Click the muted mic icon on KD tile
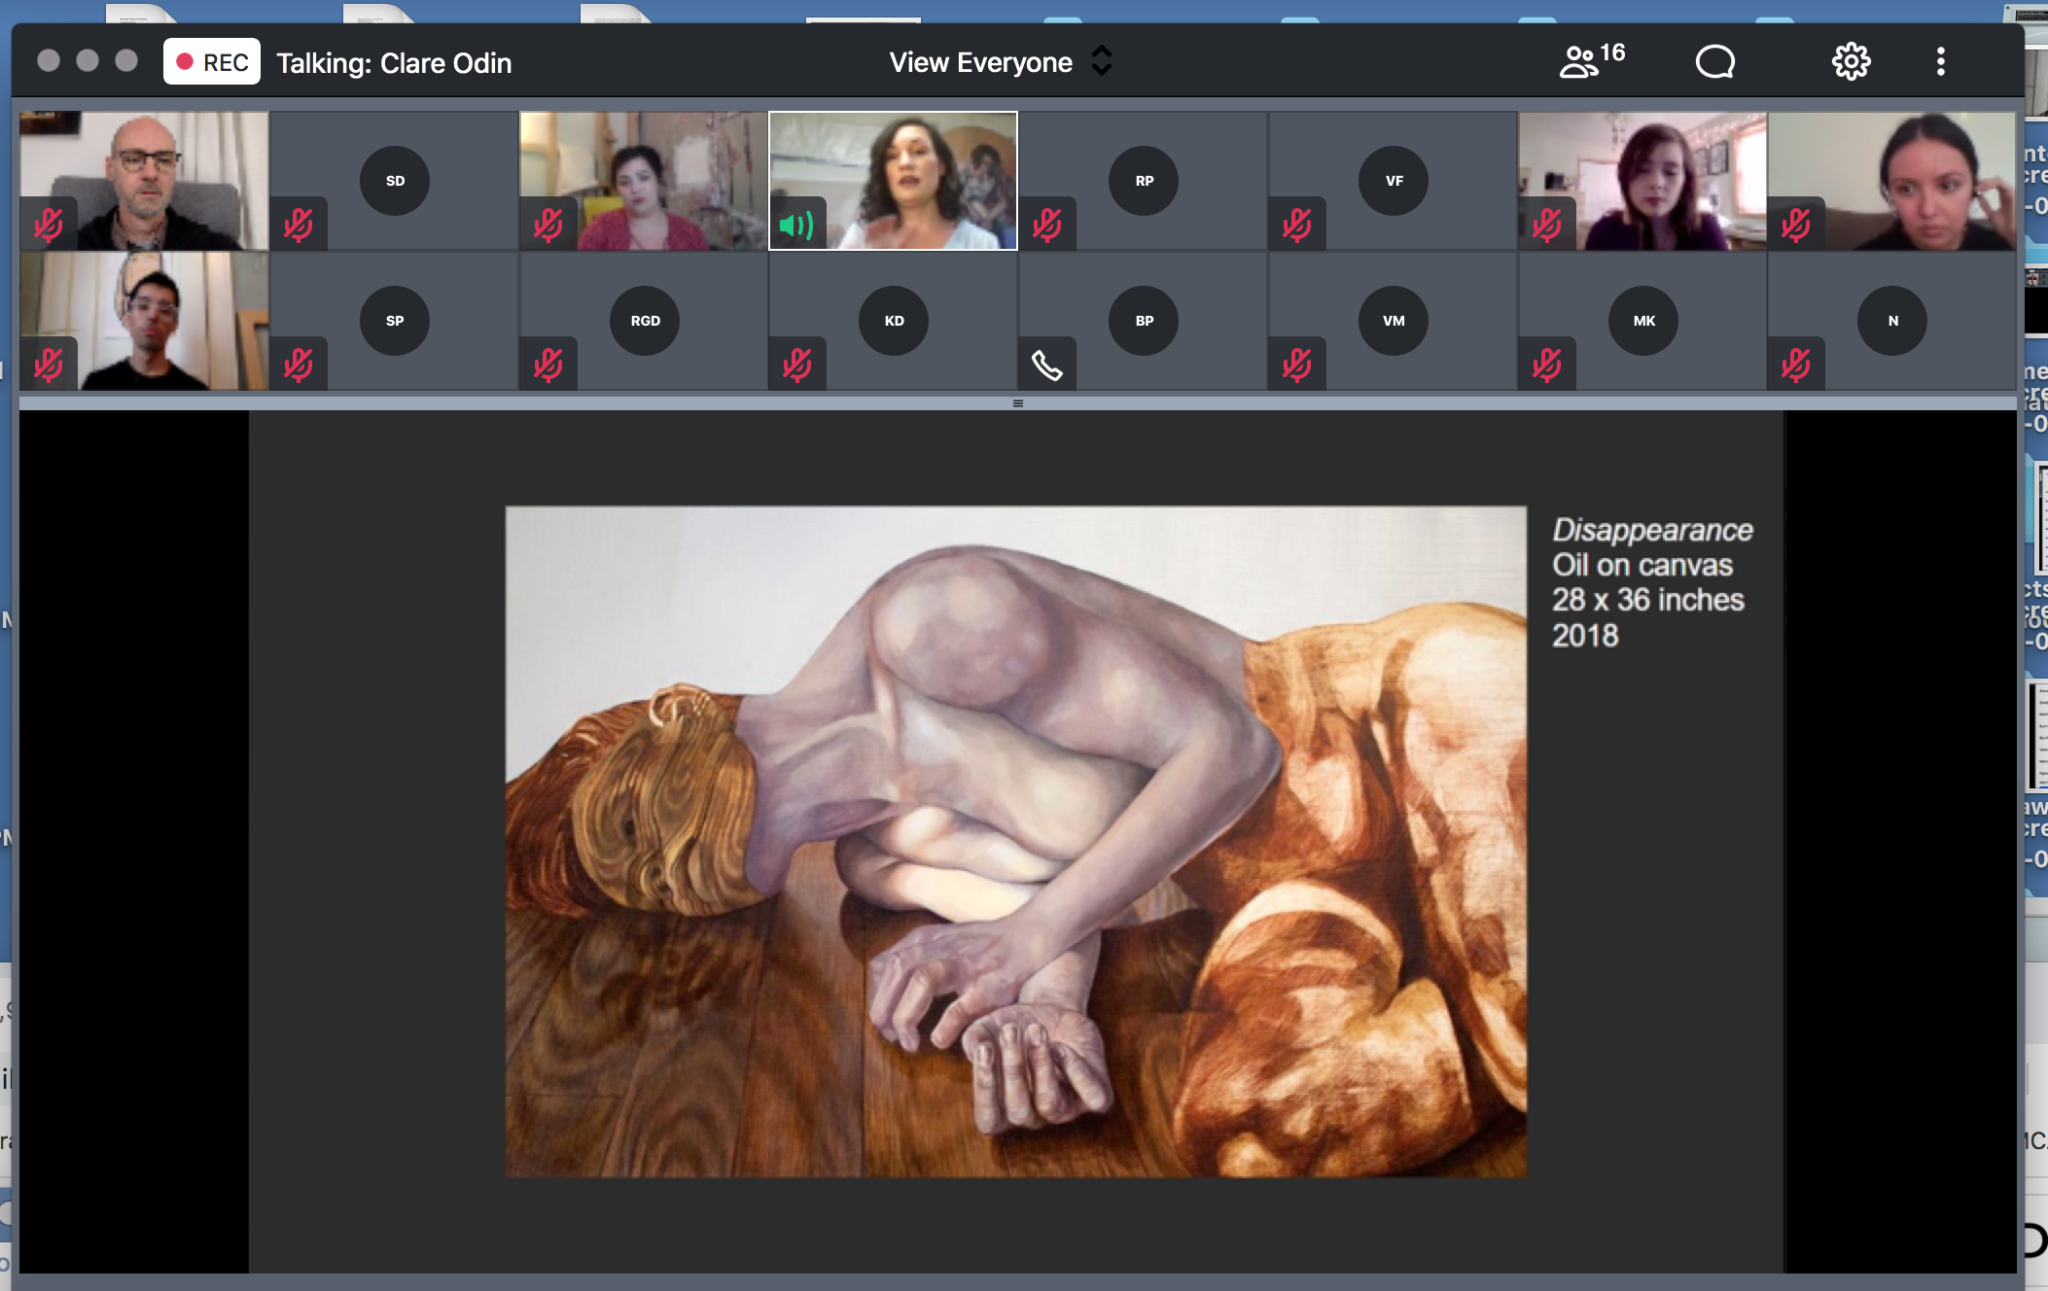The width and height of the screenshot is (2048, 1291). tap(797, 365)
